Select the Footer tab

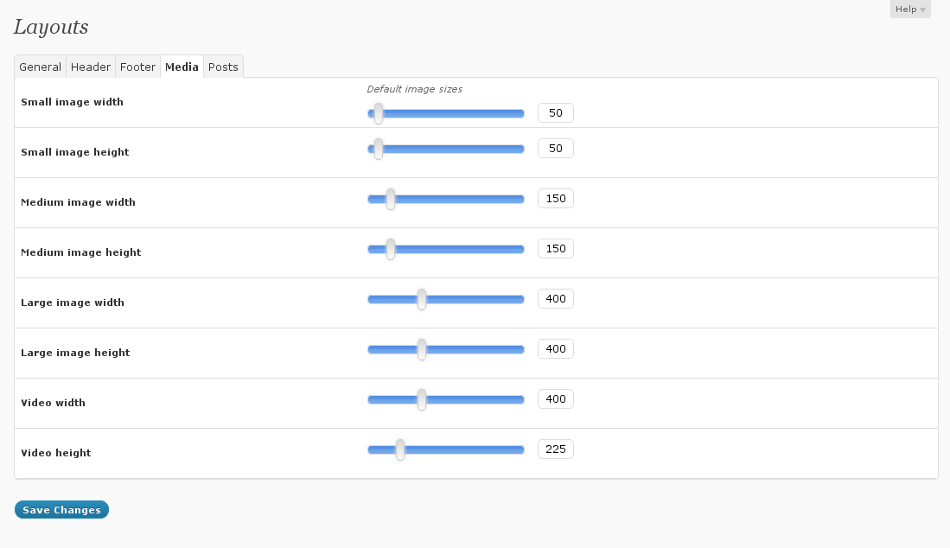pos(138,67)
